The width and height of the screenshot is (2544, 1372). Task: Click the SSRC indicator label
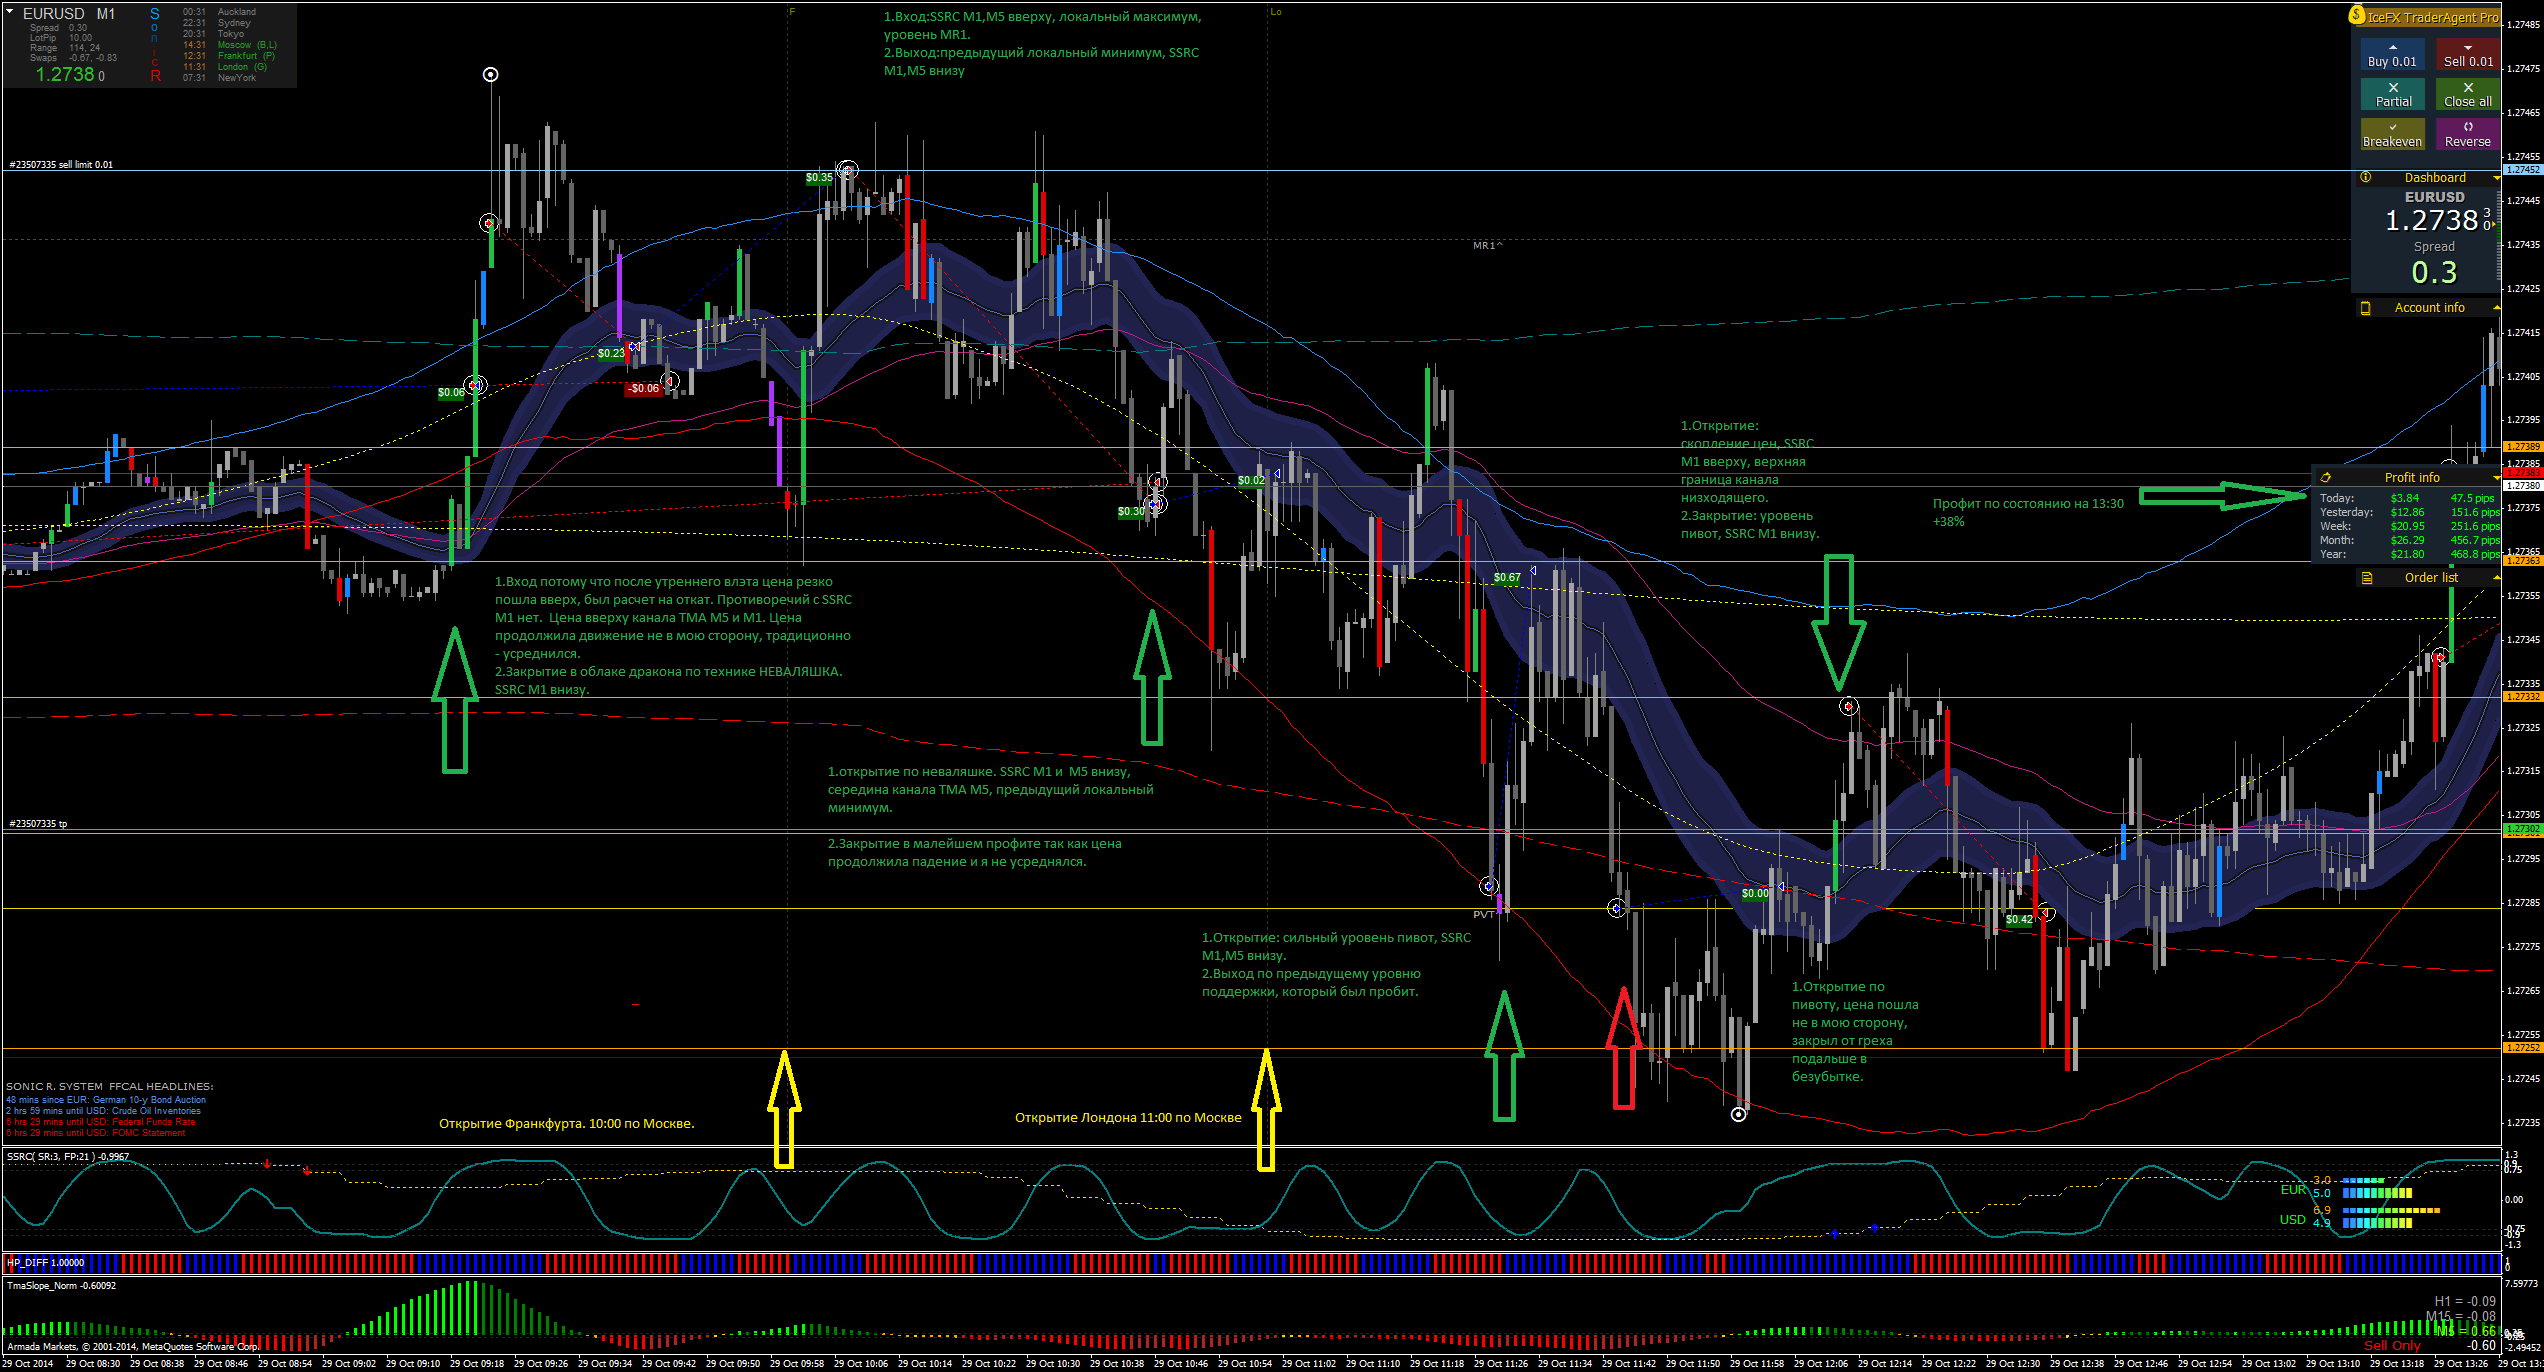click(x=68, y=1157)
